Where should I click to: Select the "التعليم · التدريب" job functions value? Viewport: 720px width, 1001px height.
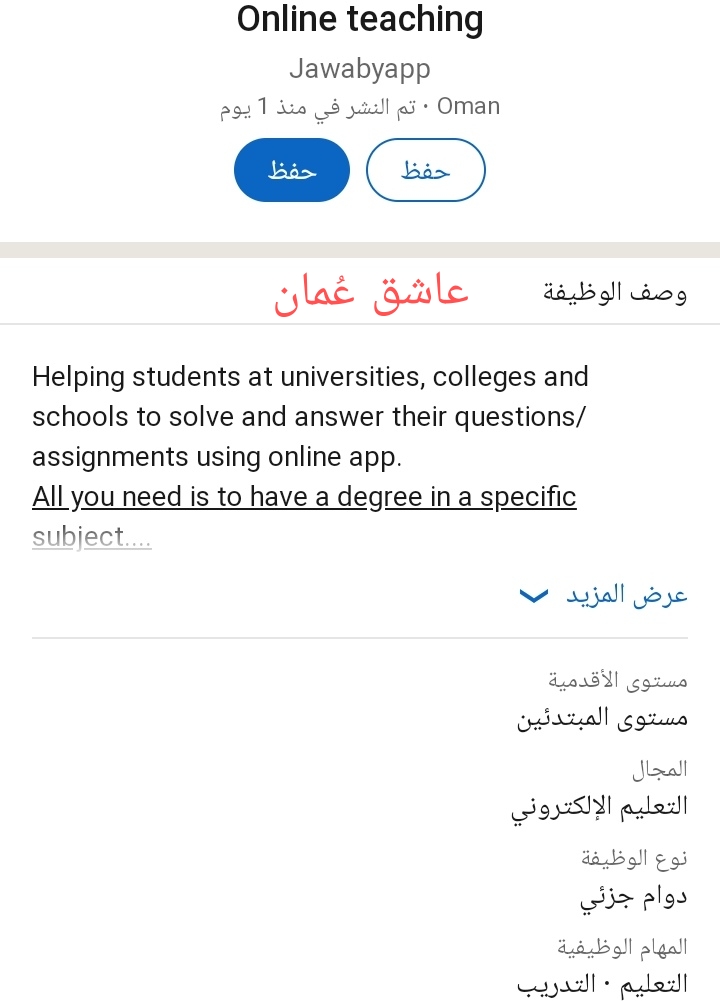click(x=602, y=985)
